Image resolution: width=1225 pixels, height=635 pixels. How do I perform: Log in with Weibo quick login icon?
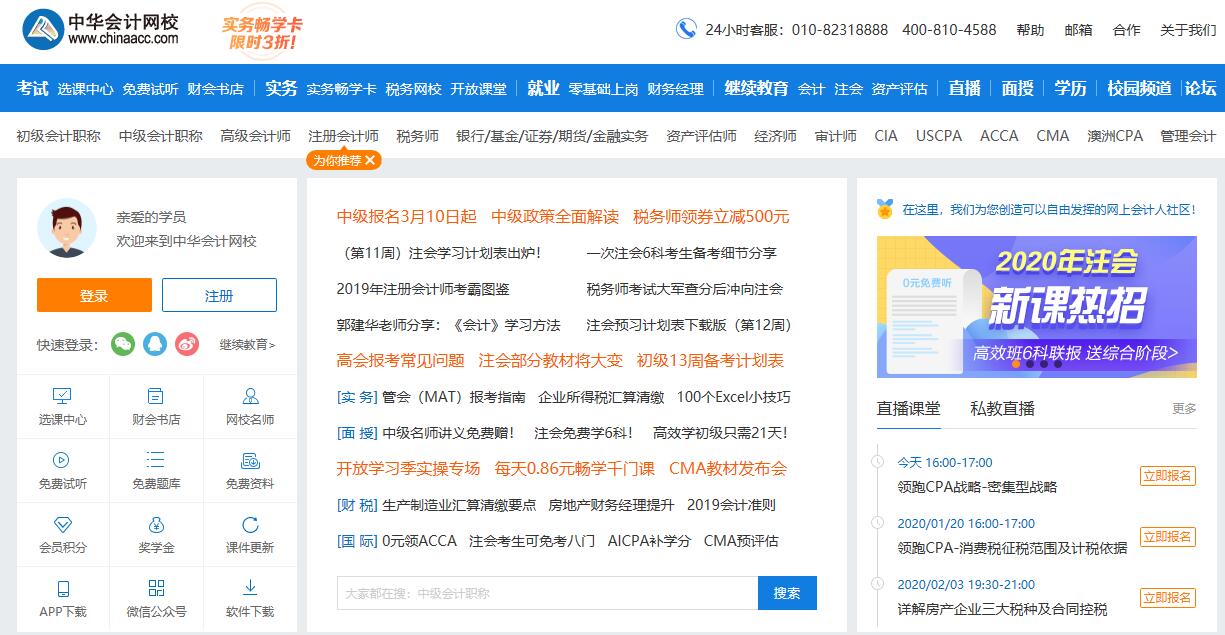click(x=187, y=344)
